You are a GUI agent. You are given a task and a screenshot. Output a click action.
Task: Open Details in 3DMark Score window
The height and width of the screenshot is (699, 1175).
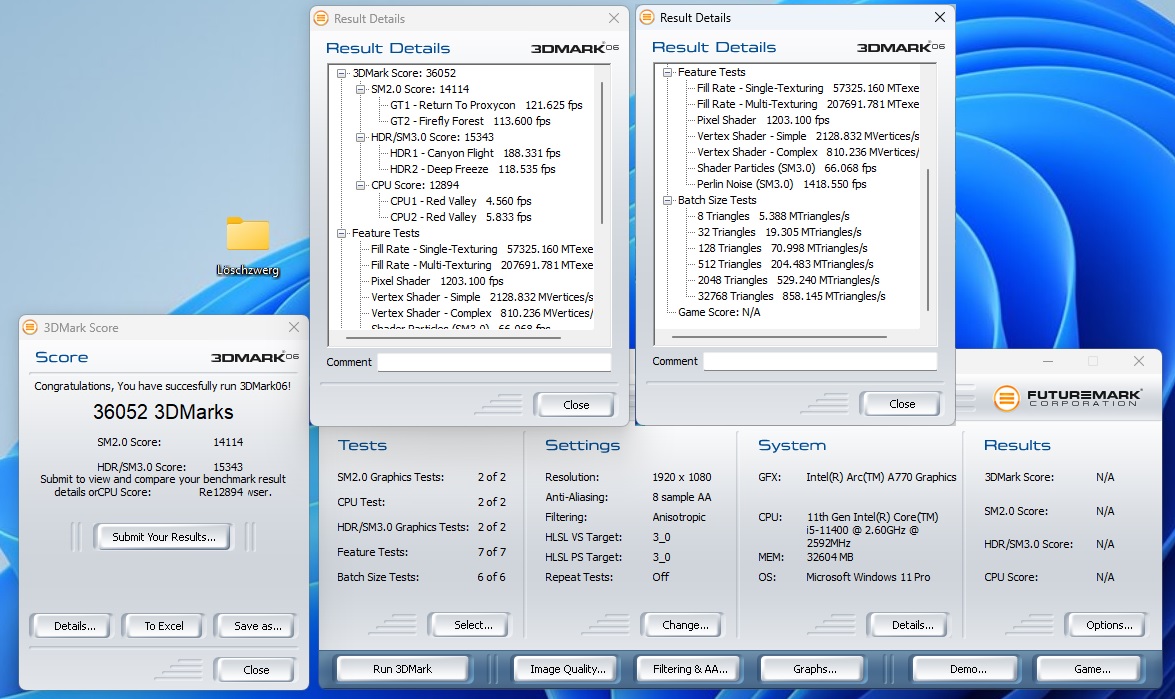[73, 626]
